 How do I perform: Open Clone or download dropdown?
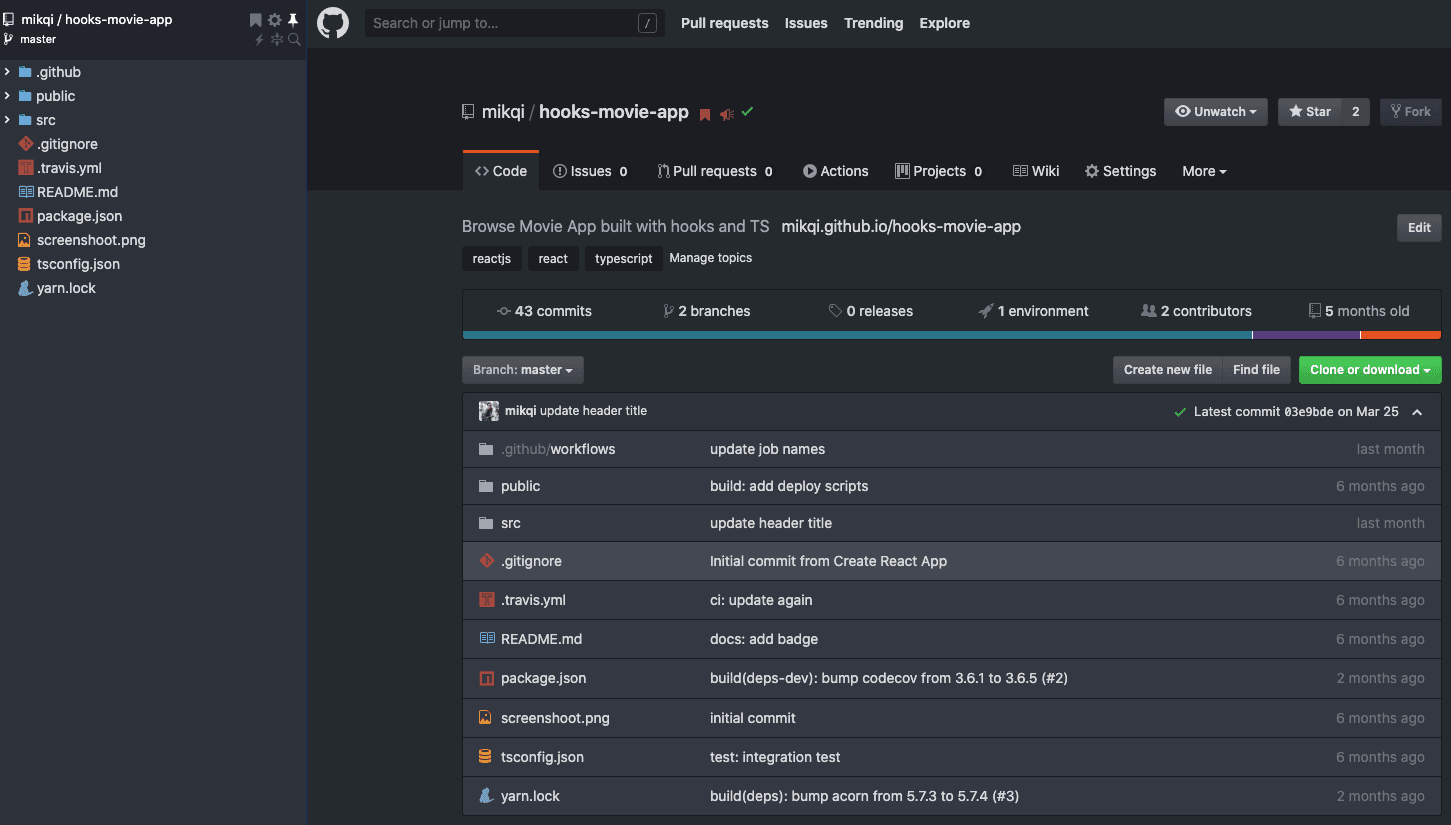[x=1370, y=370]
